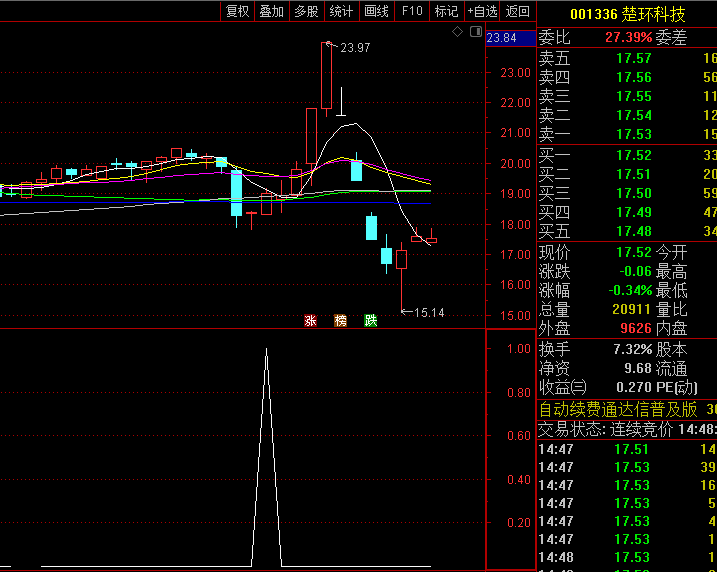The width and height of the screenshot is (717, 572).
Task: Click the diamond icon above the price axis
Action: [457, 32]
